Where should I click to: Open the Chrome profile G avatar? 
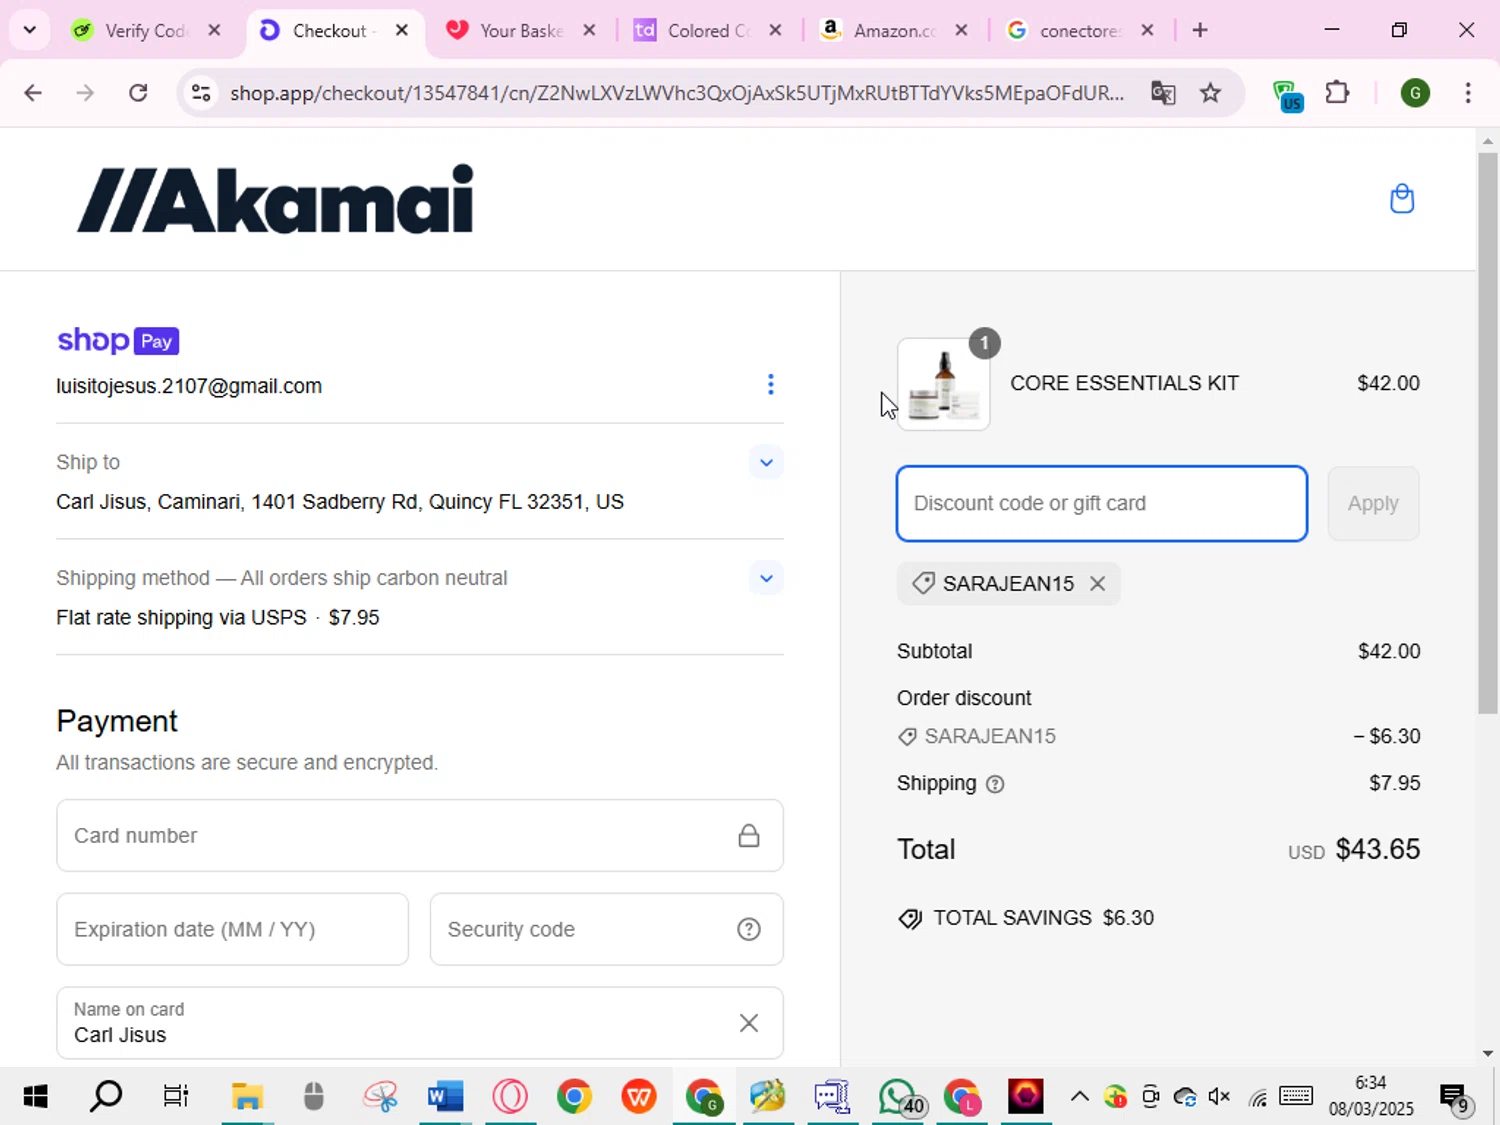[x=1415, y=93]
